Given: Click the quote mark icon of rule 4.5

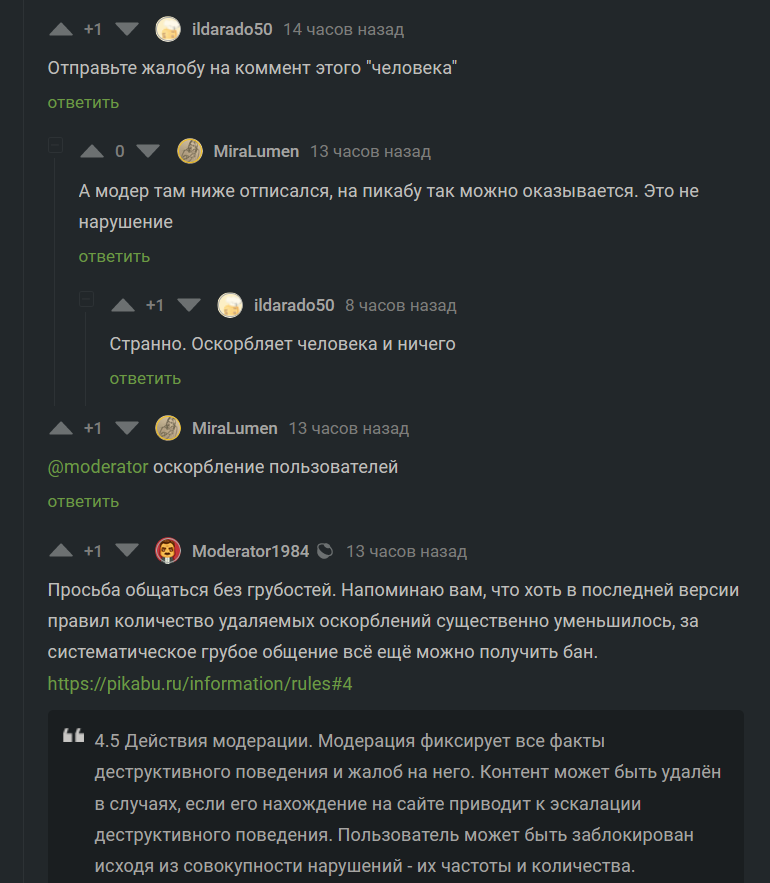Looking at the screenshot, I should tap(73, 737).
